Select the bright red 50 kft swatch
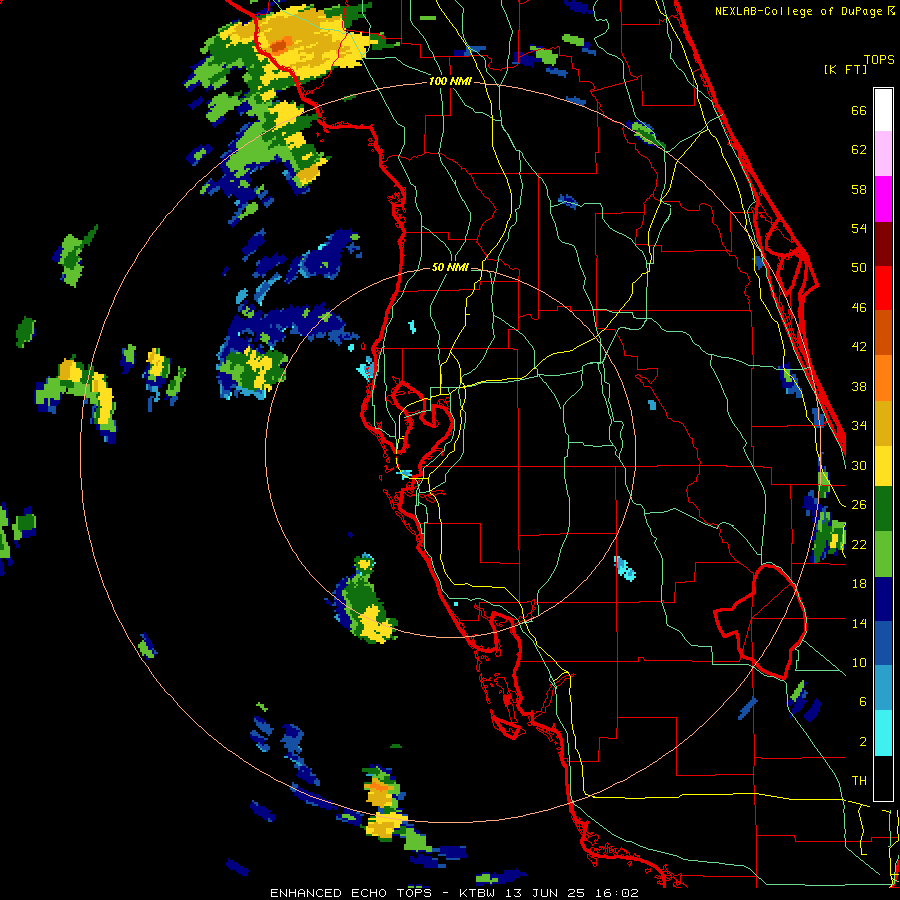 click(x=883, y=288)
